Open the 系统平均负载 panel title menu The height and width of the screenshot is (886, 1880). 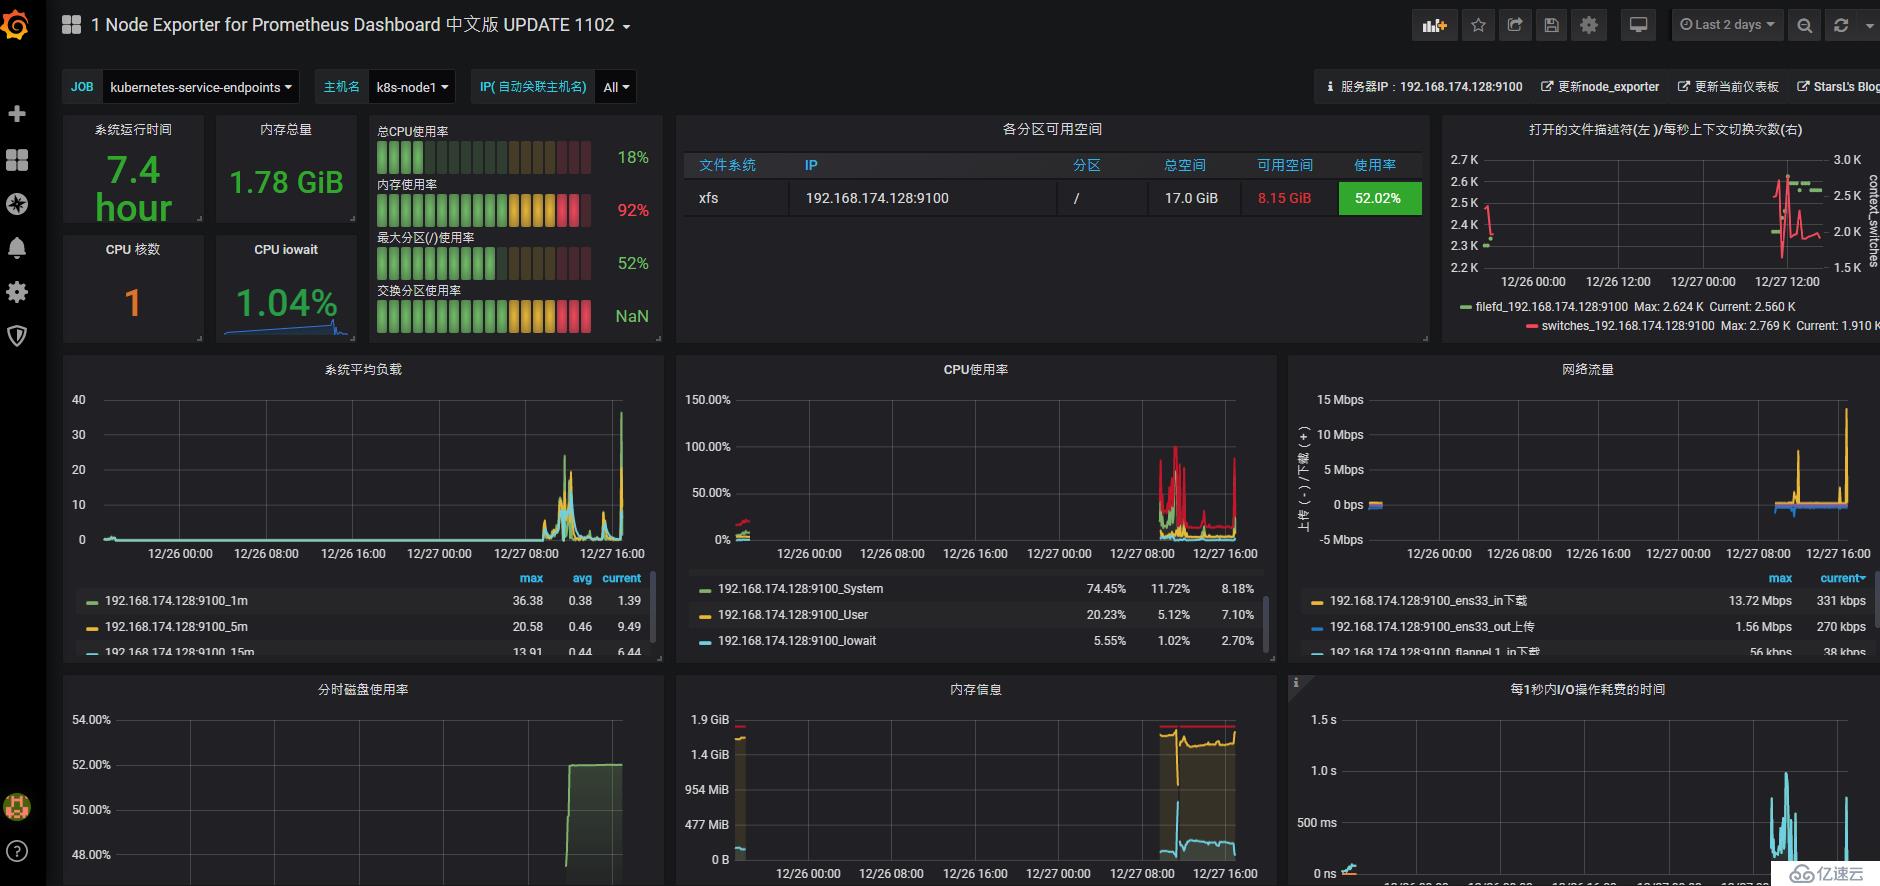click(363, 370)
